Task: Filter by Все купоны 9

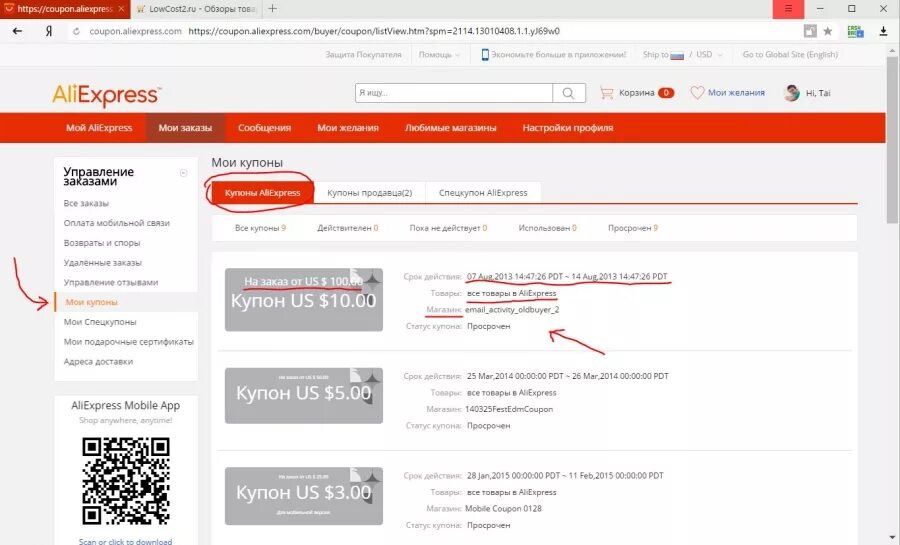Action: [260, 228]
